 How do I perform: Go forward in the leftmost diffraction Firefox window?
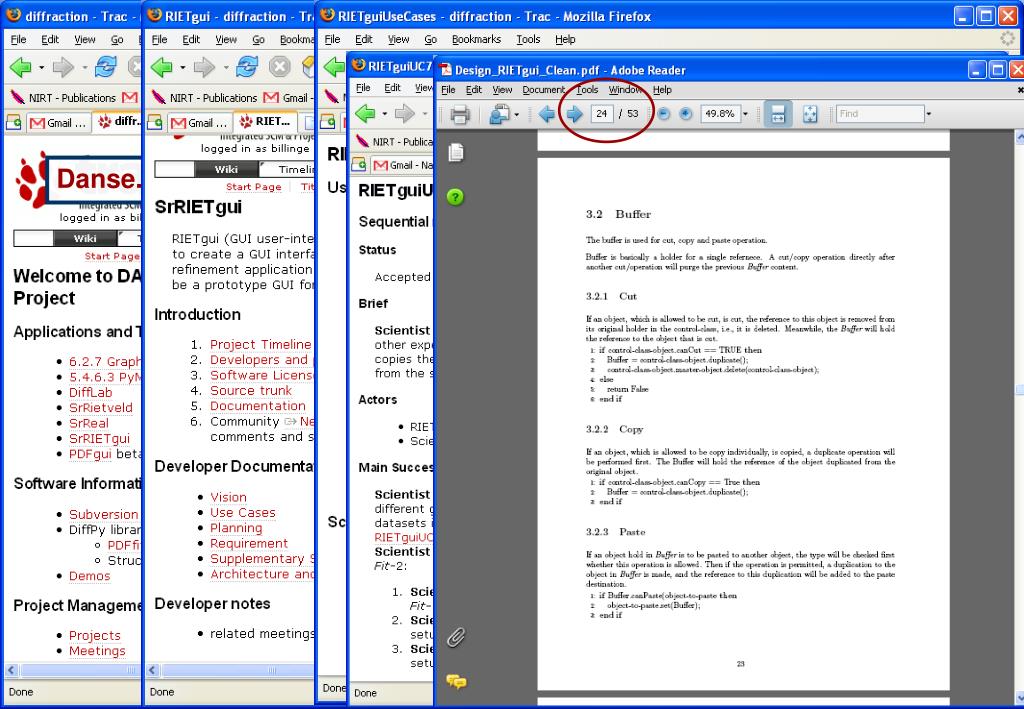click(x=63, y=67)
